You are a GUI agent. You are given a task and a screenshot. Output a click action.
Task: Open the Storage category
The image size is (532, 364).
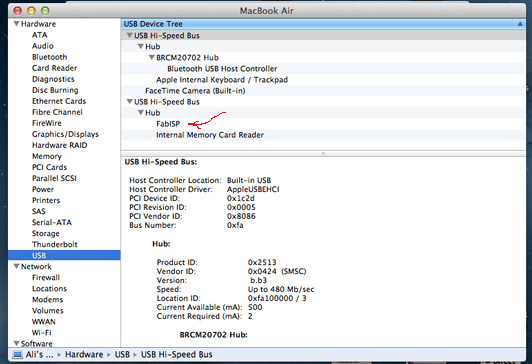coord(45,233)
